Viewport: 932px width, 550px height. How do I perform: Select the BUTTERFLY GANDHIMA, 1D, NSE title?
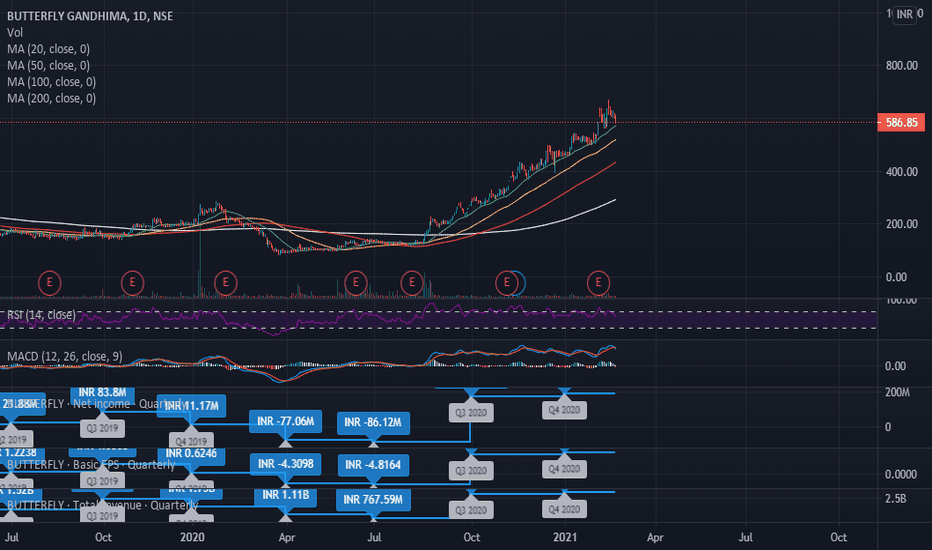(x=90, y=16)
